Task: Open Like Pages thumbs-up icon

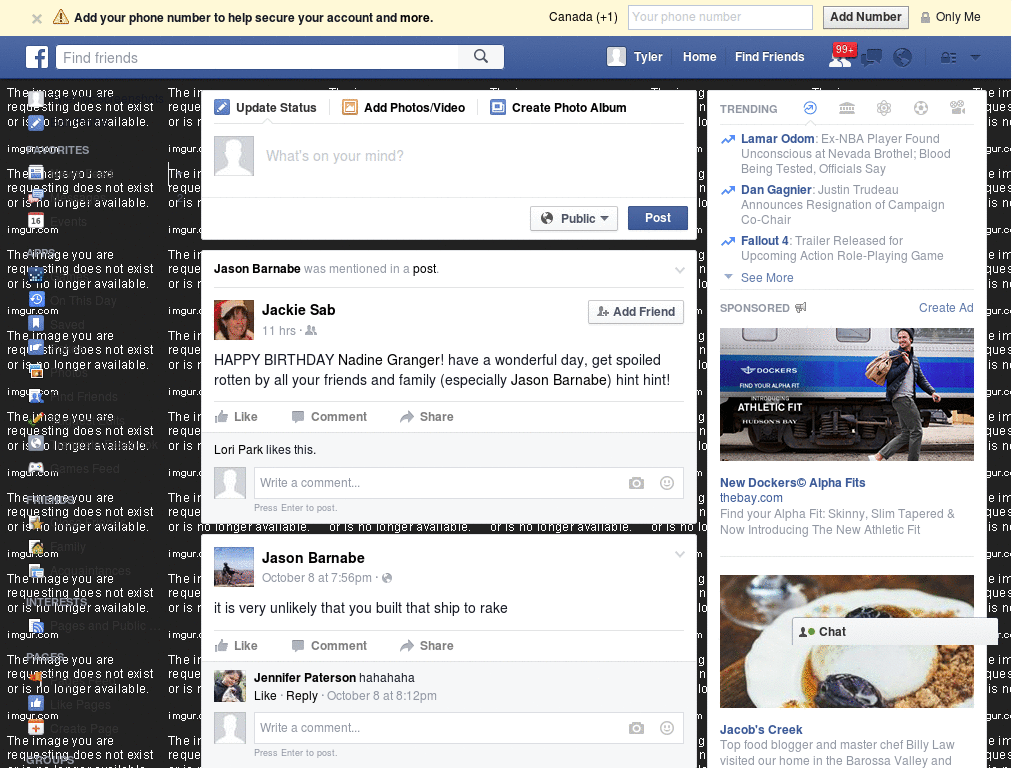Action: click(36, 703)
